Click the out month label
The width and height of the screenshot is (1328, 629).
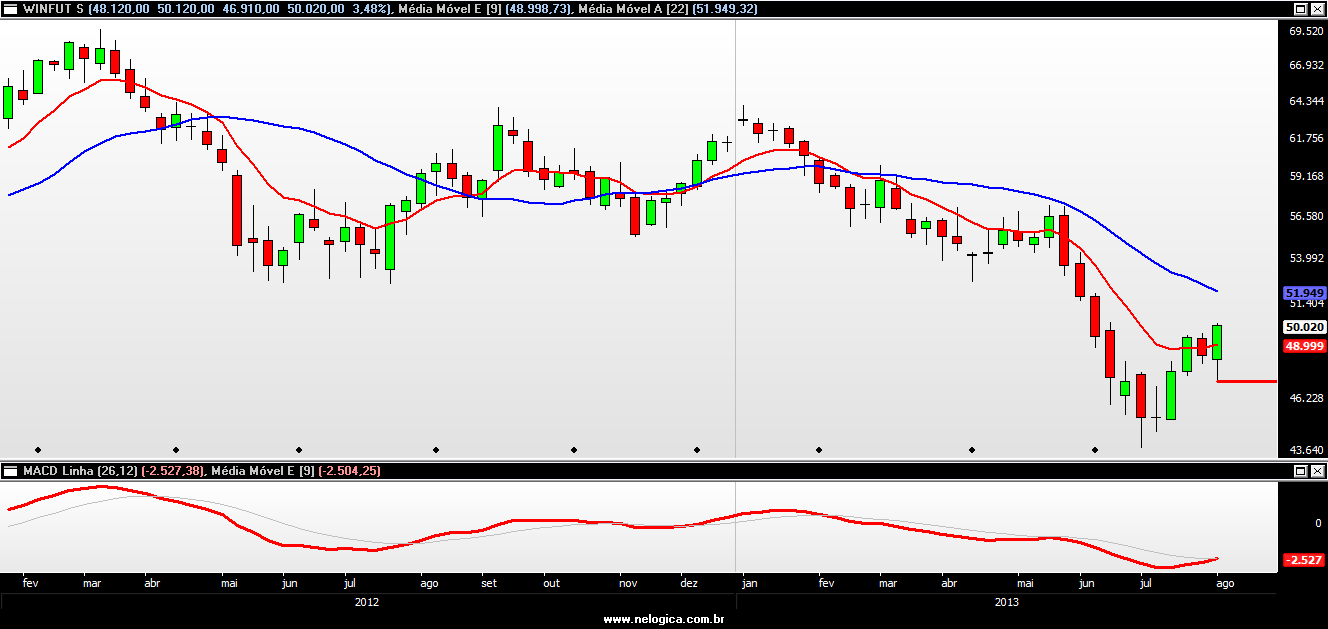pos(551,582)
